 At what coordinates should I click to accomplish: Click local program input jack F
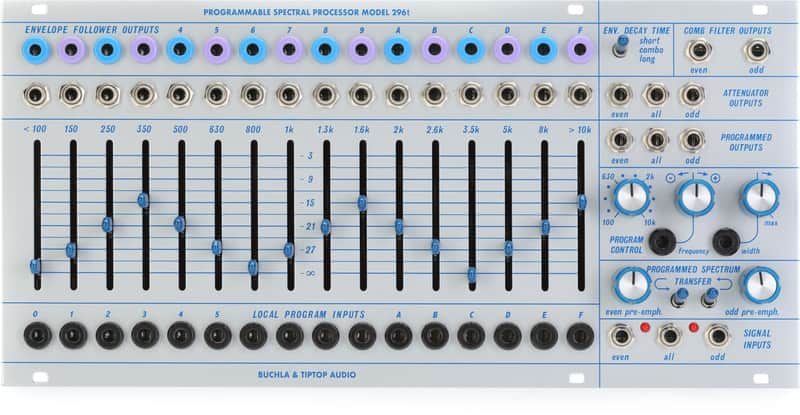(x=580, y=336)
